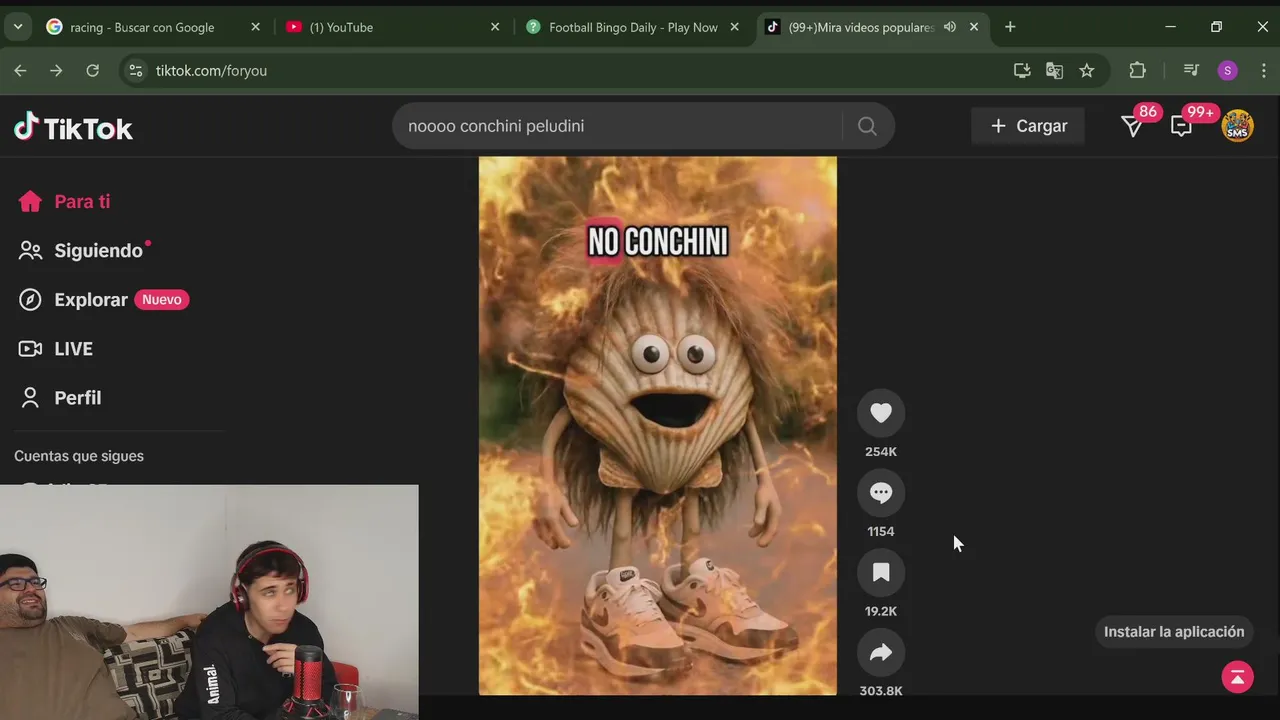Open a new browser tab
The height and width of the screenshot is (720, 1280).
pyautogui.click(x=1010, y=27)
